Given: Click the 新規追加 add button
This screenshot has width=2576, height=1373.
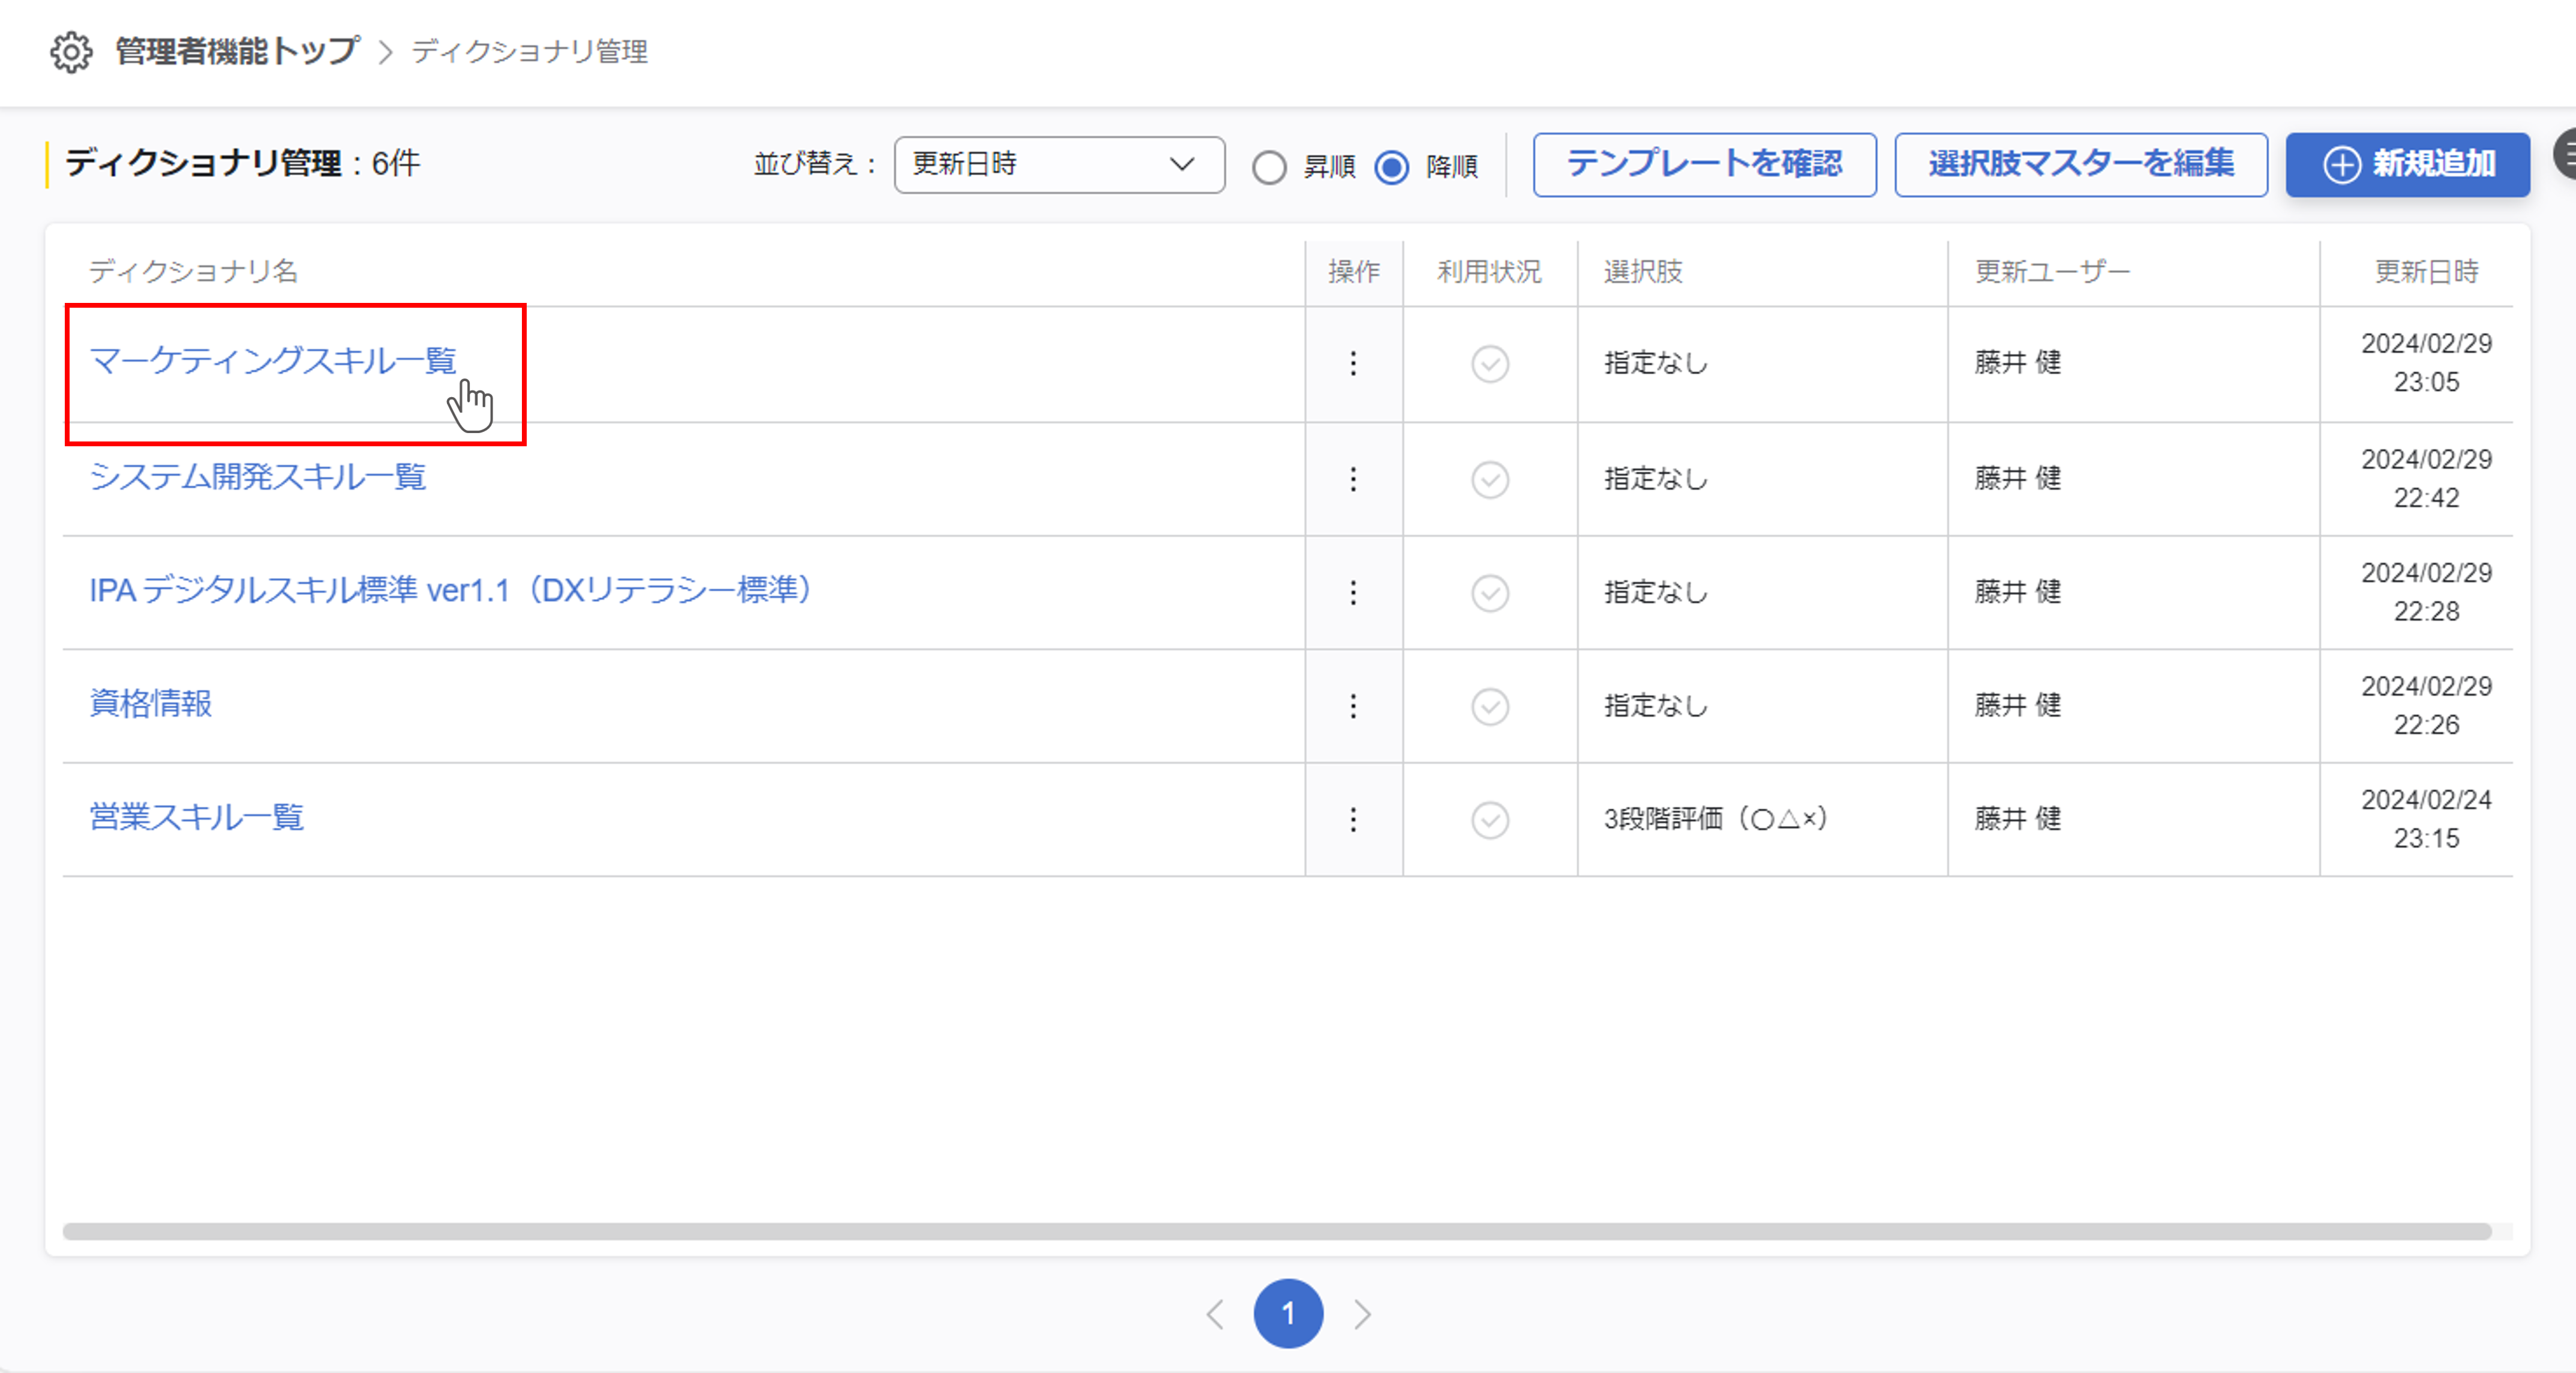Looking at the screenshot, I should [x=2407, y=165].
